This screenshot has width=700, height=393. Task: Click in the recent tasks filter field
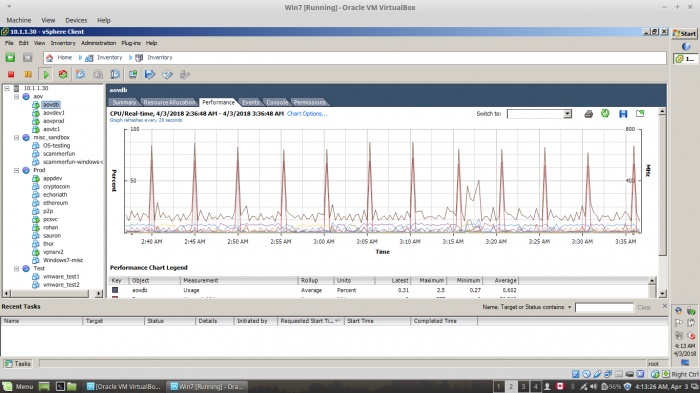604,307
